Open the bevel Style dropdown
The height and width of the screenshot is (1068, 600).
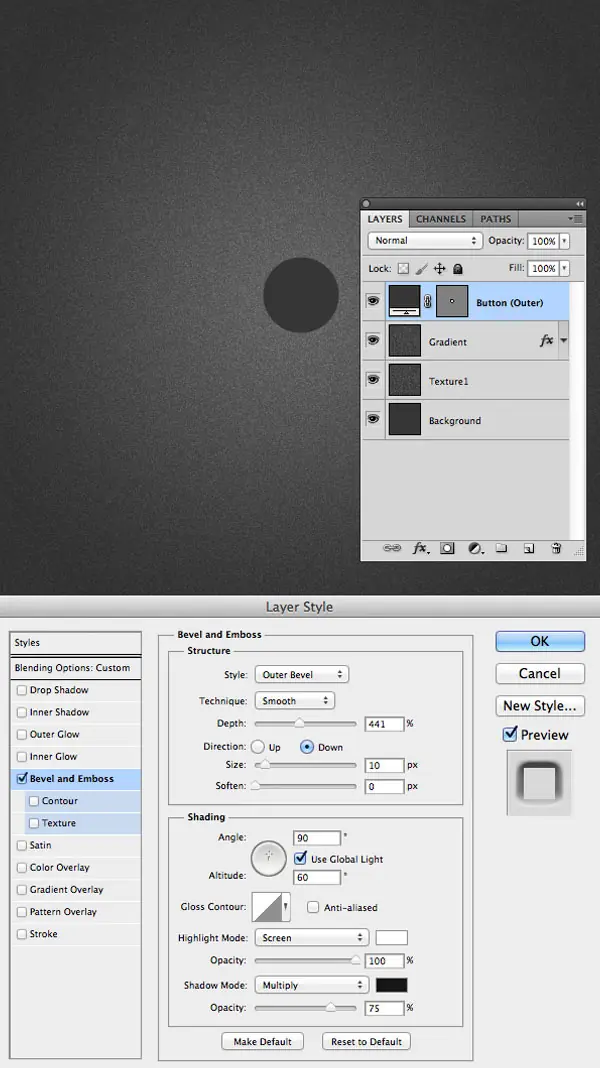point(301,675)
